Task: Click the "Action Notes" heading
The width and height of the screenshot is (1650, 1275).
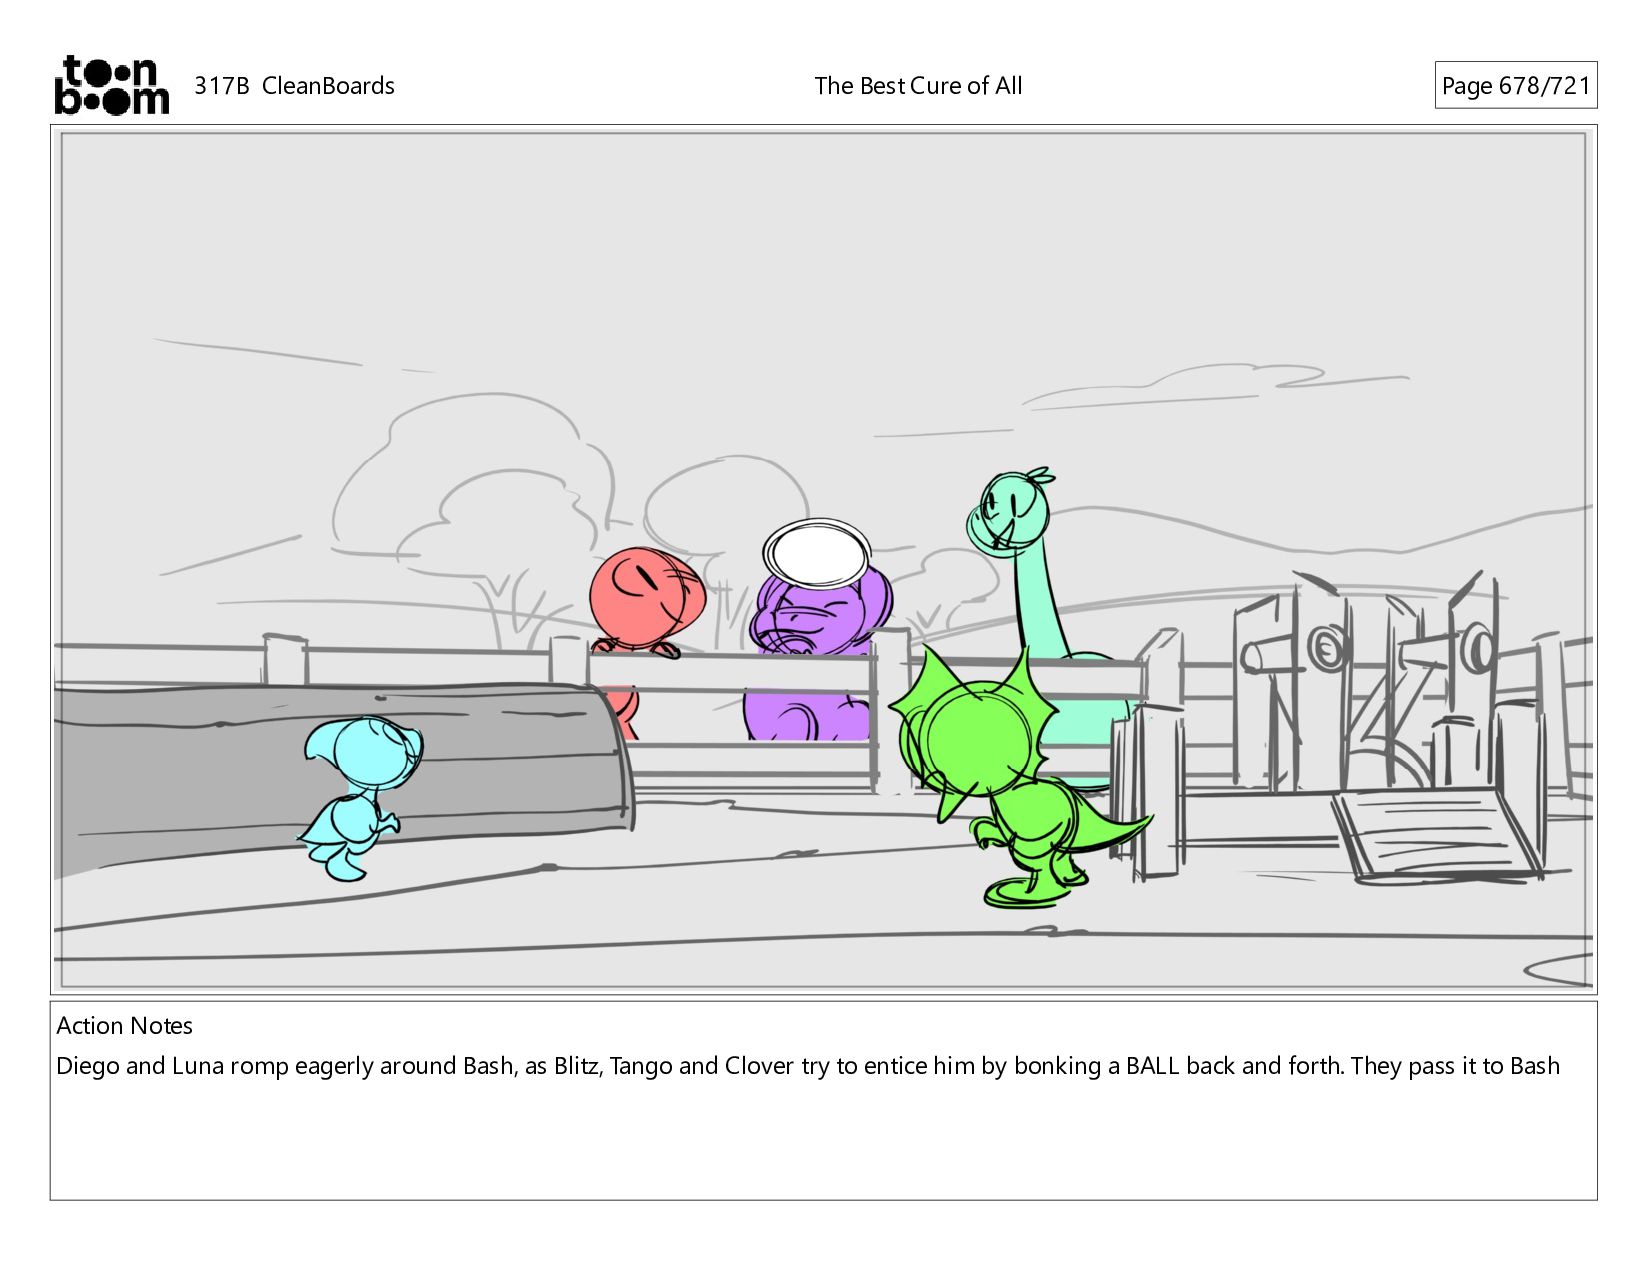Action: click(124, 1026)
